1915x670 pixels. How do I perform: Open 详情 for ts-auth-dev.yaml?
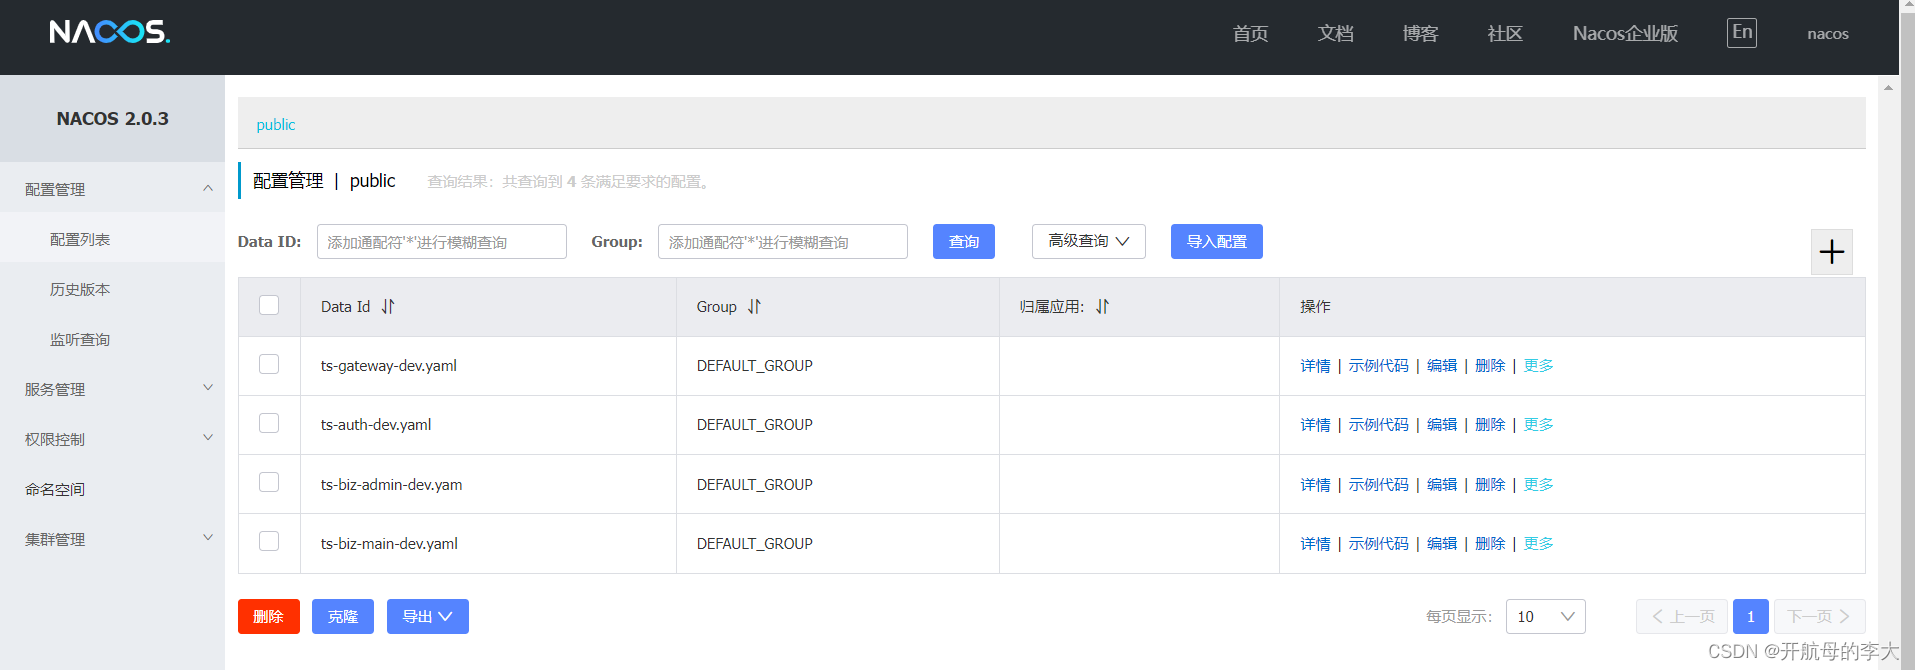point(1315,425)
